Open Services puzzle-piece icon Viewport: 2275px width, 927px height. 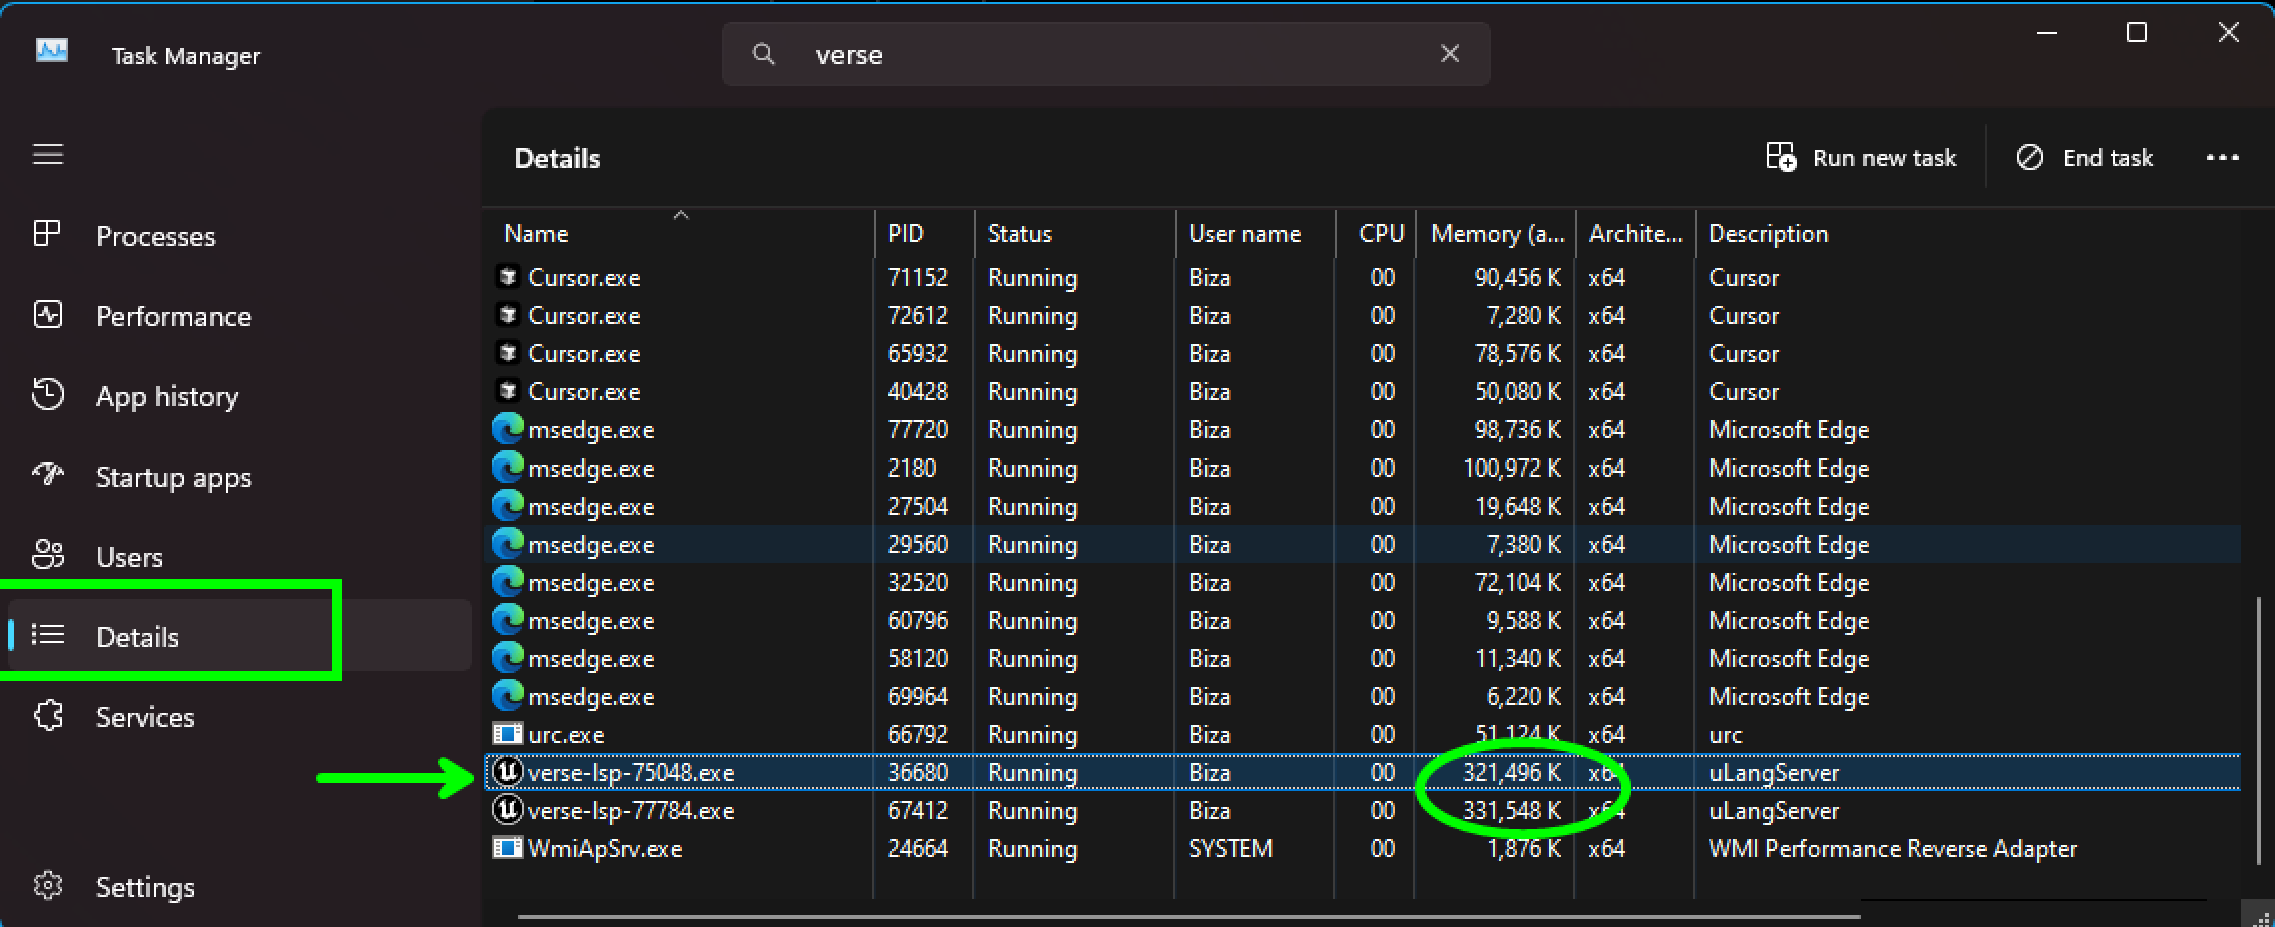(x=47, y=716)
